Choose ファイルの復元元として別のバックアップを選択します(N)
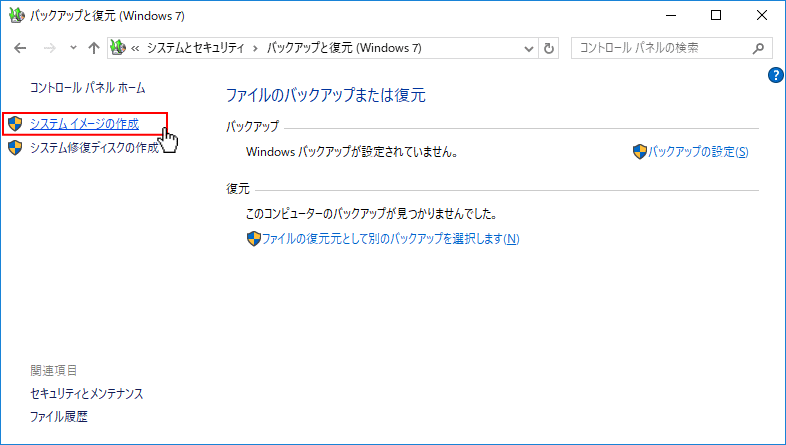 coord(390,239)
